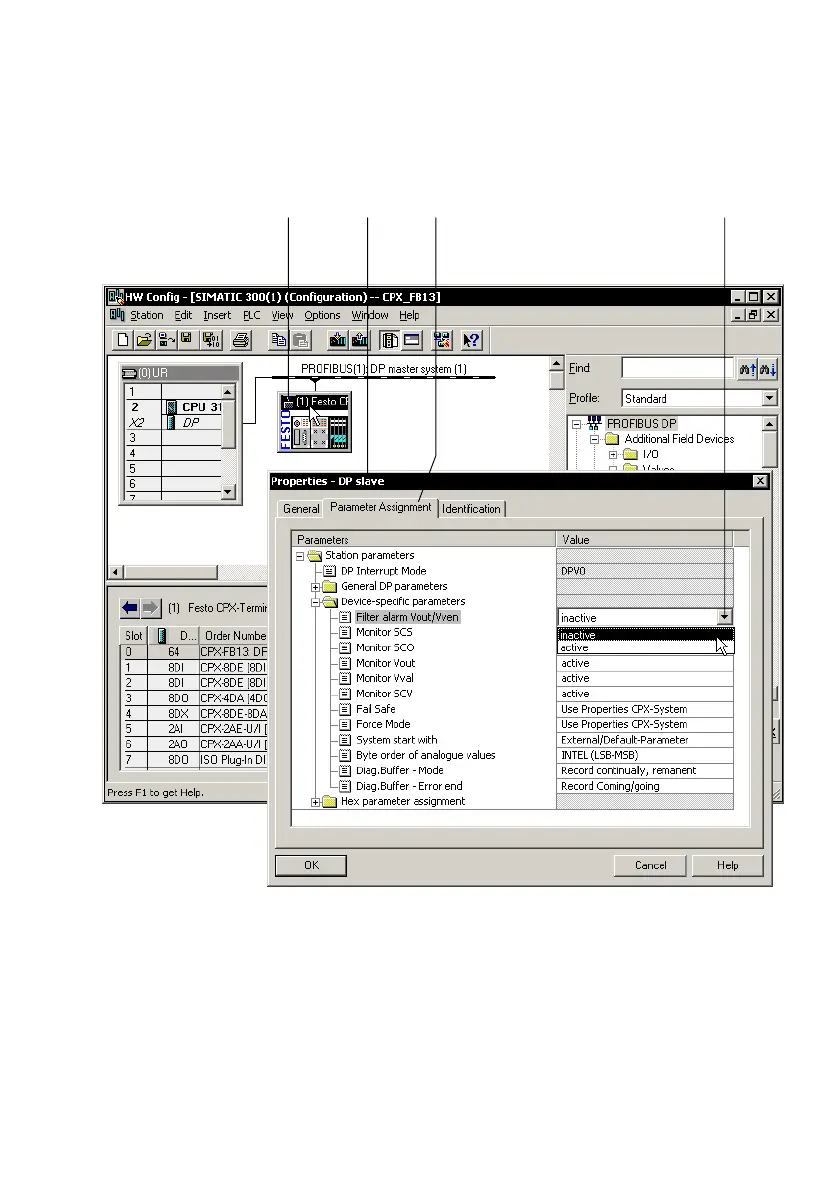Copy the selection with the Copy toolbar icon

tap(279, 340)
